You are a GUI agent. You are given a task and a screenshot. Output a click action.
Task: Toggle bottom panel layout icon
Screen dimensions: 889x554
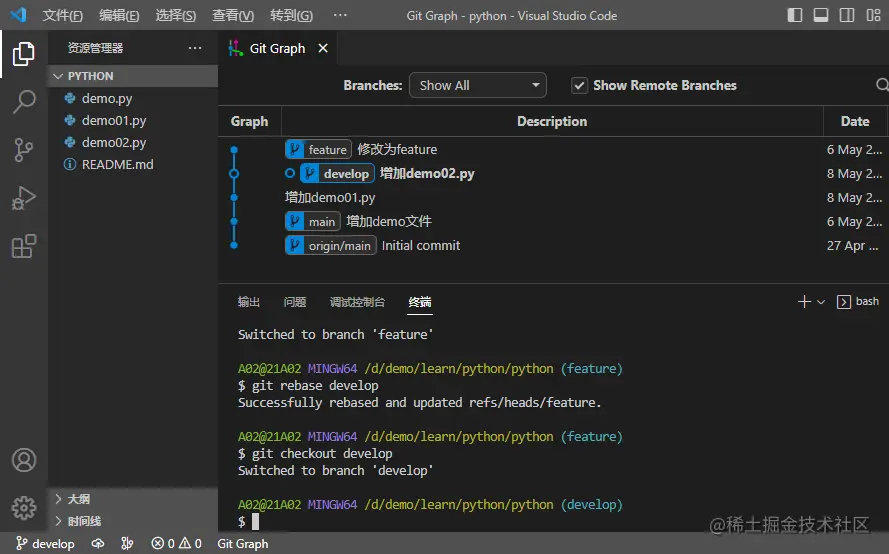point(820,15)
